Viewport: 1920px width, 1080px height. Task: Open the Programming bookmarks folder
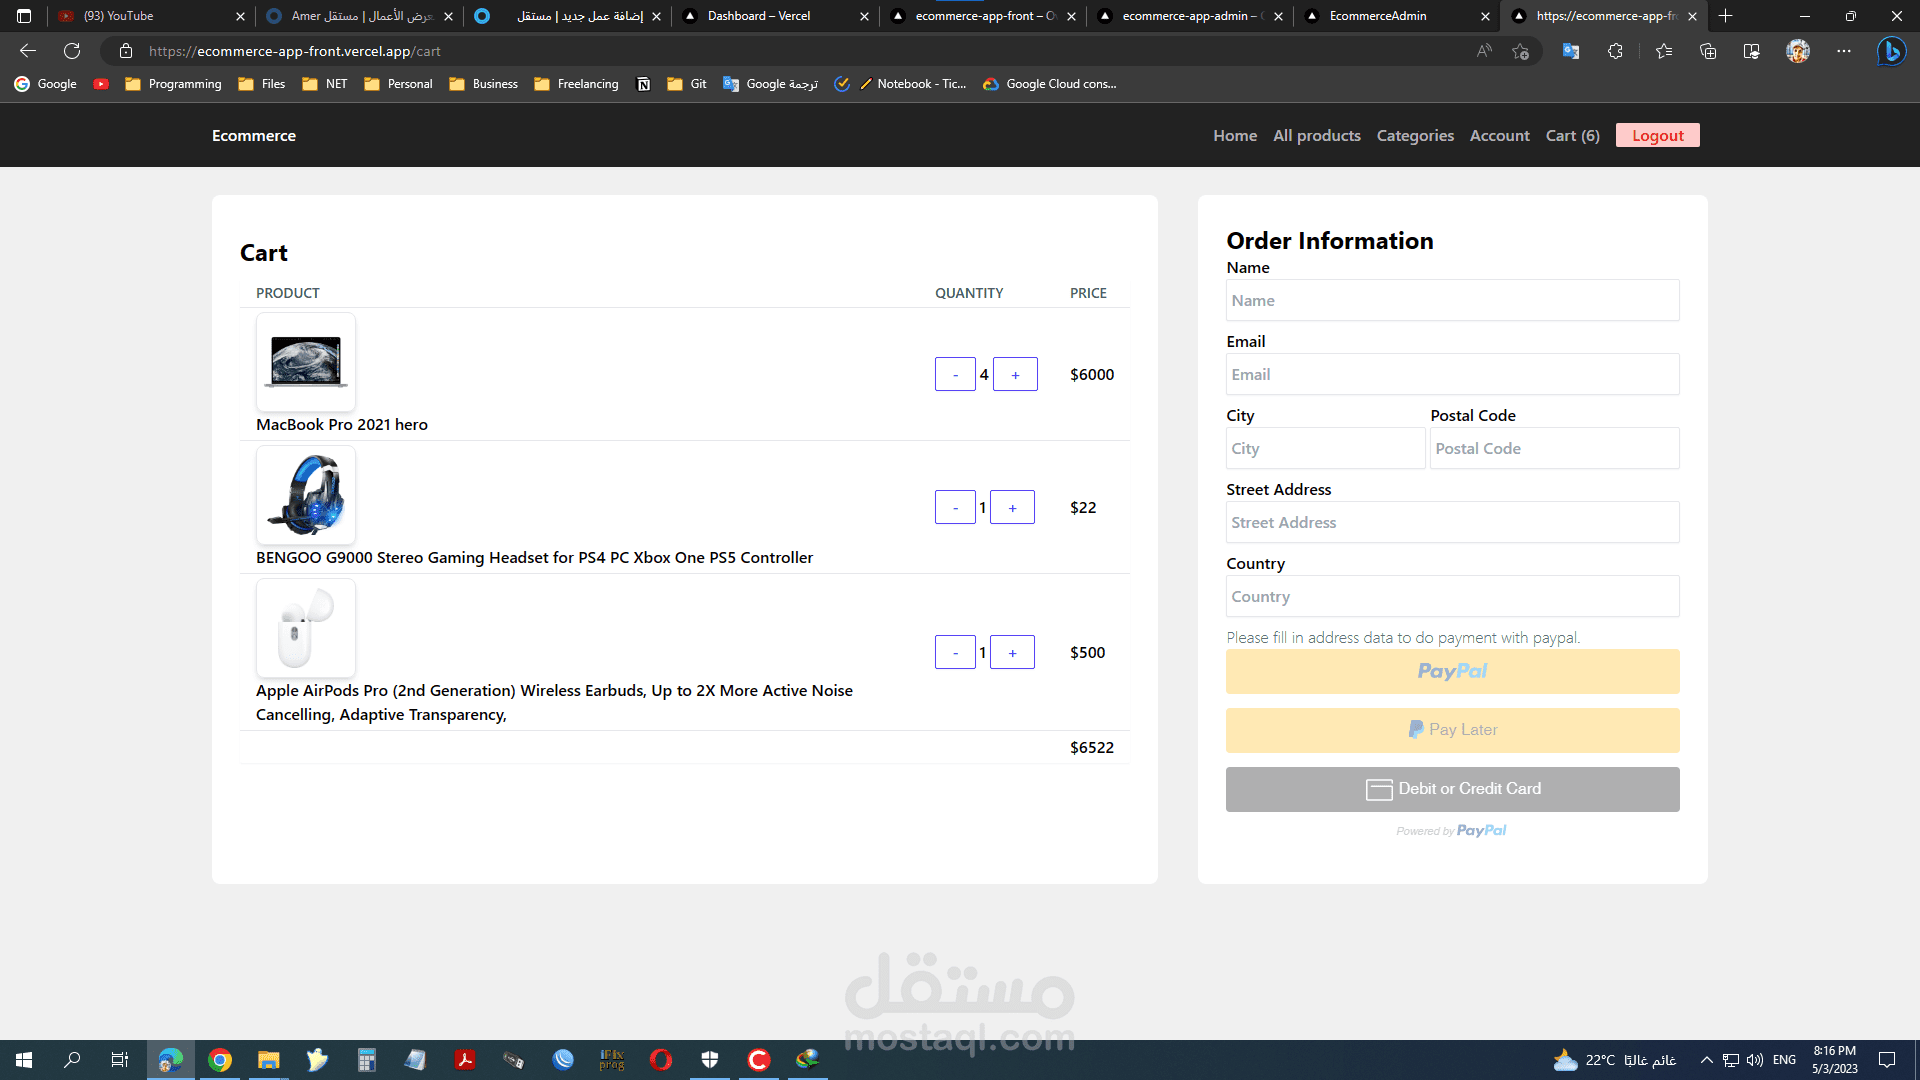(x=173, y=84)
